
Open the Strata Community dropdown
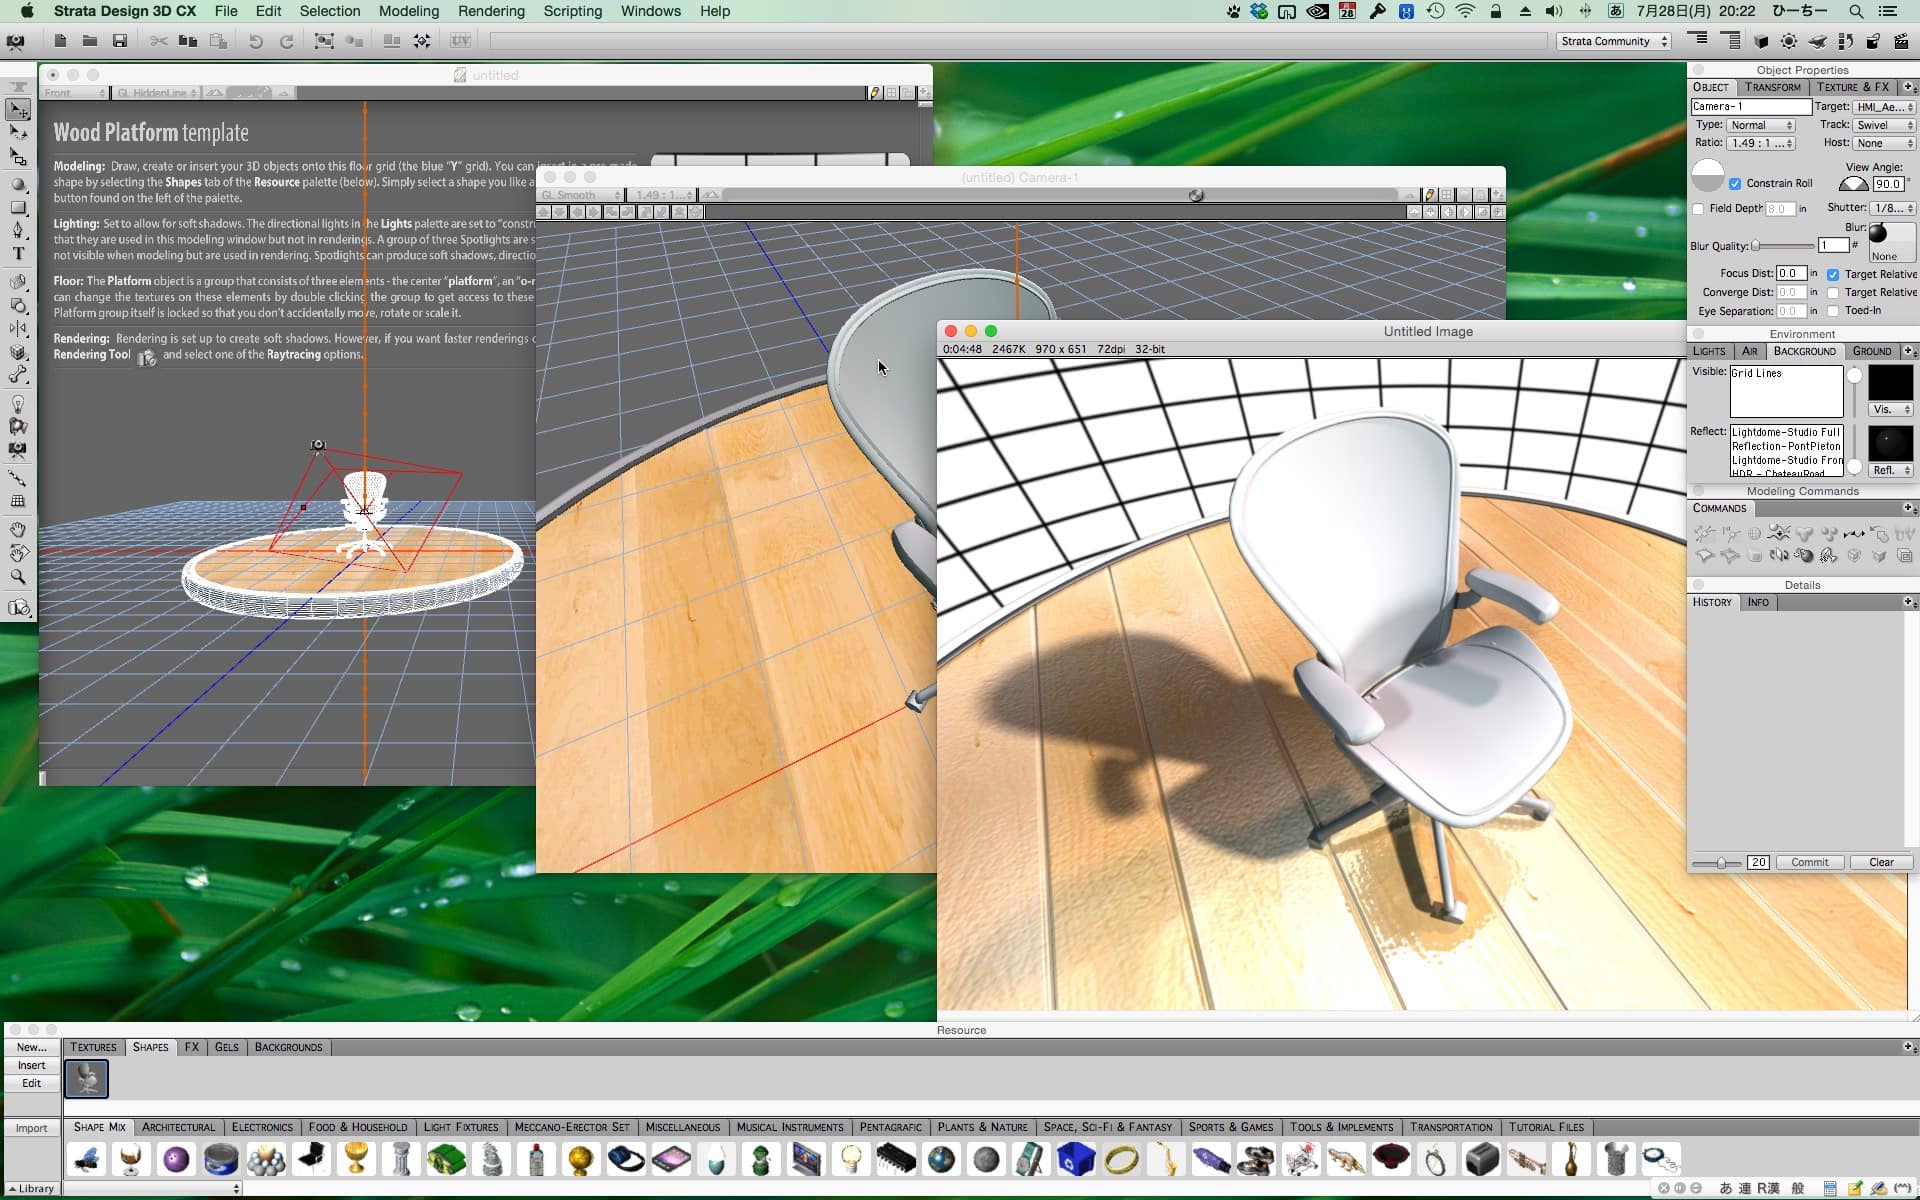[x=1613, y=41]
